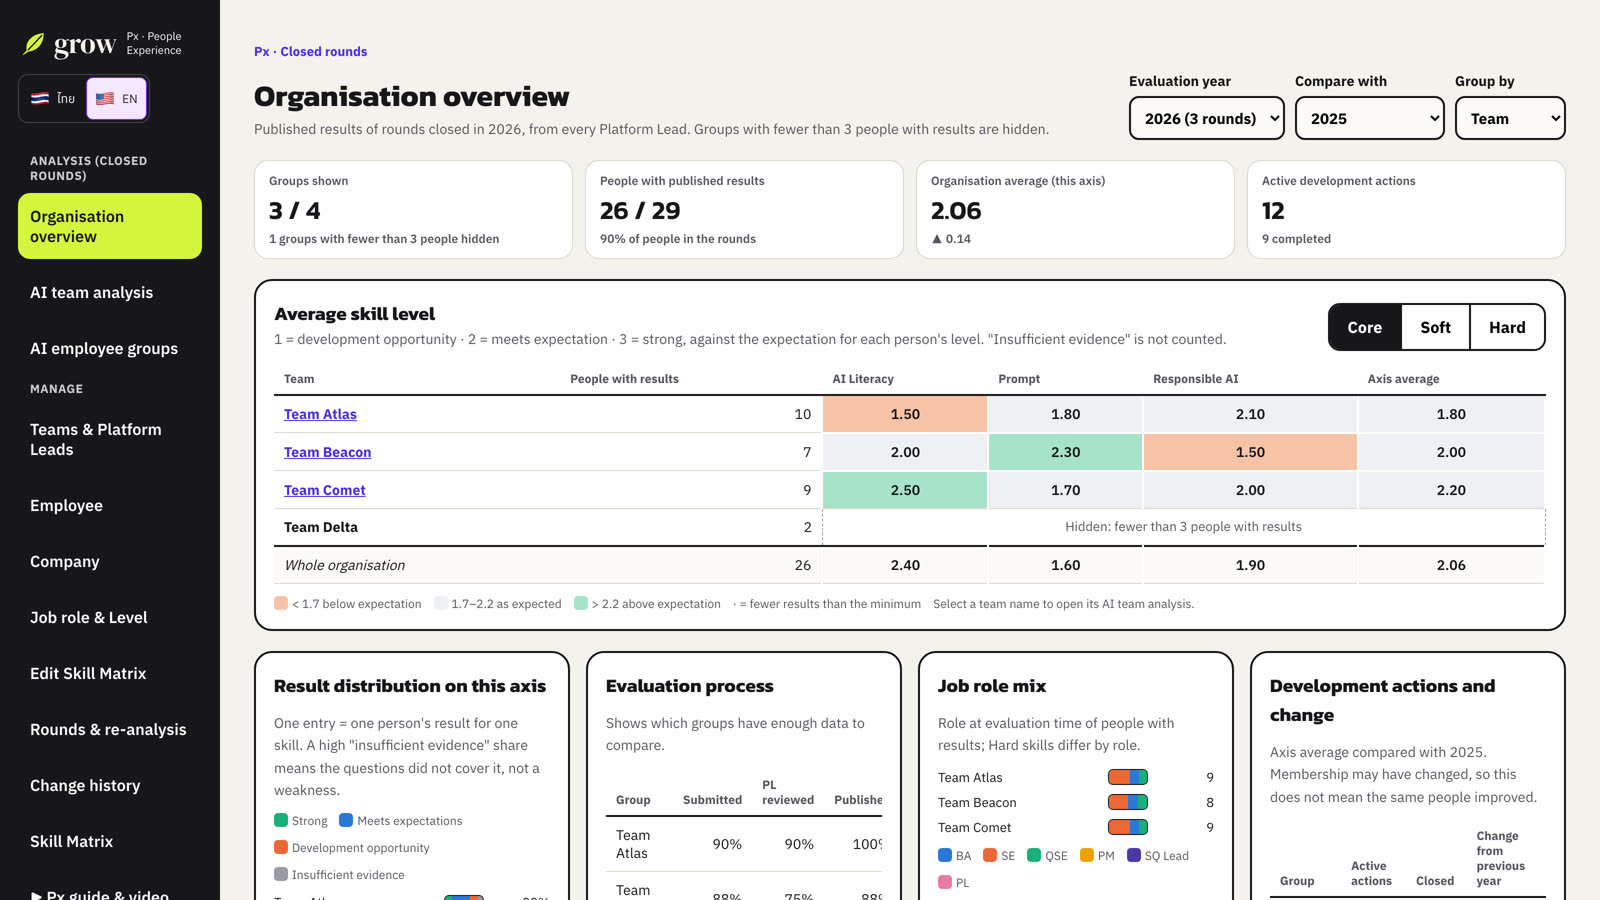Click the 26 / 29 published results value
Screen dimensions: 1600x900
(640, 211)
